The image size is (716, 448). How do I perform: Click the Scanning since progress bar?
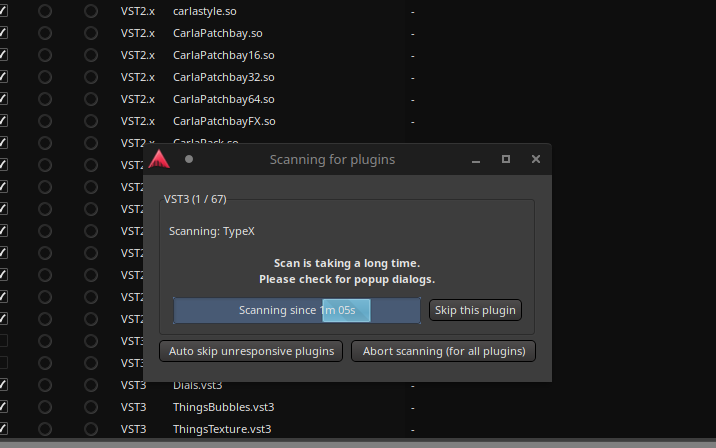click(297, 310)
